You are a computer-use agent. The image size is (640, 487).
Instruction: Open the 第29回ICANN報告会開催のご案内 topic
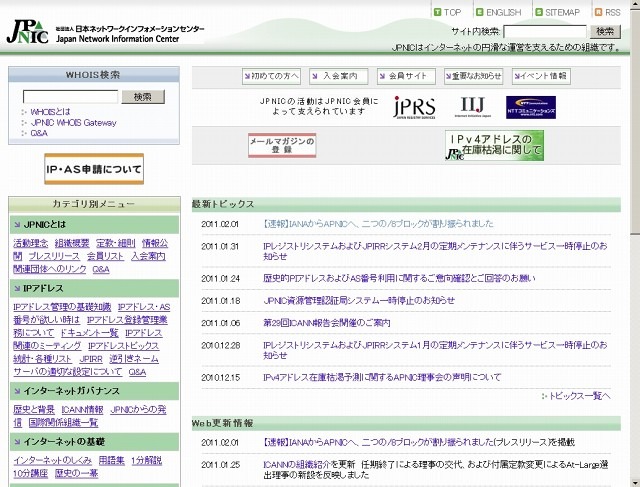327,323
